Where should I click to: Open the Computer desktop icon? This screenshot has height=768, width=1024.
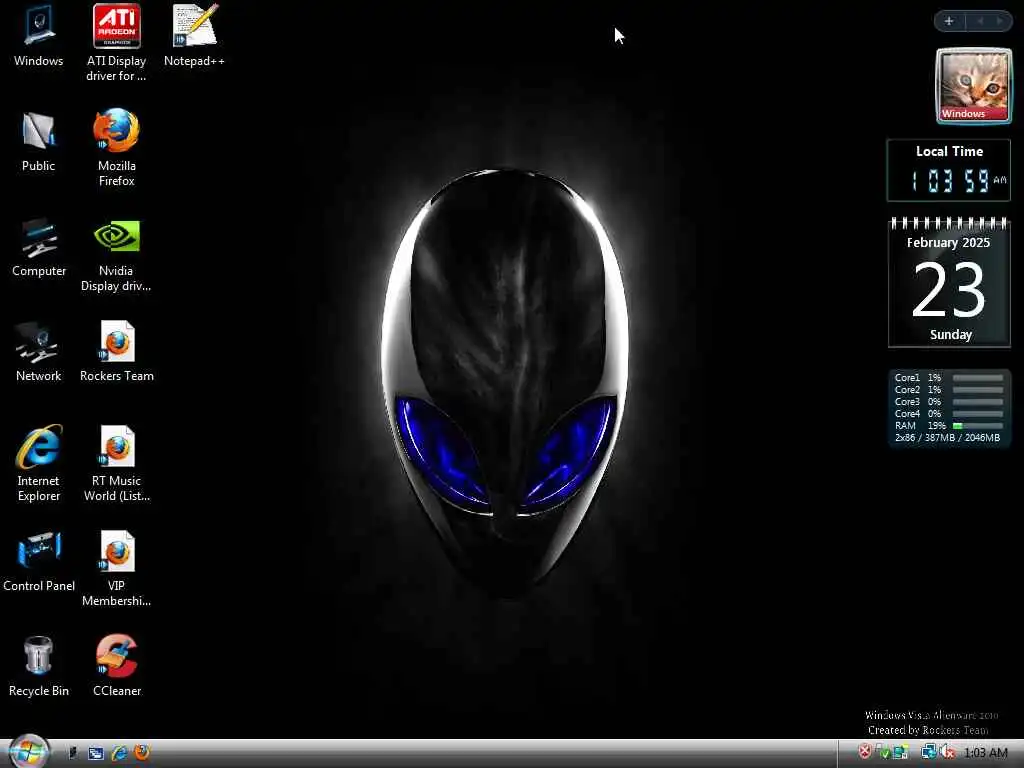39,247
